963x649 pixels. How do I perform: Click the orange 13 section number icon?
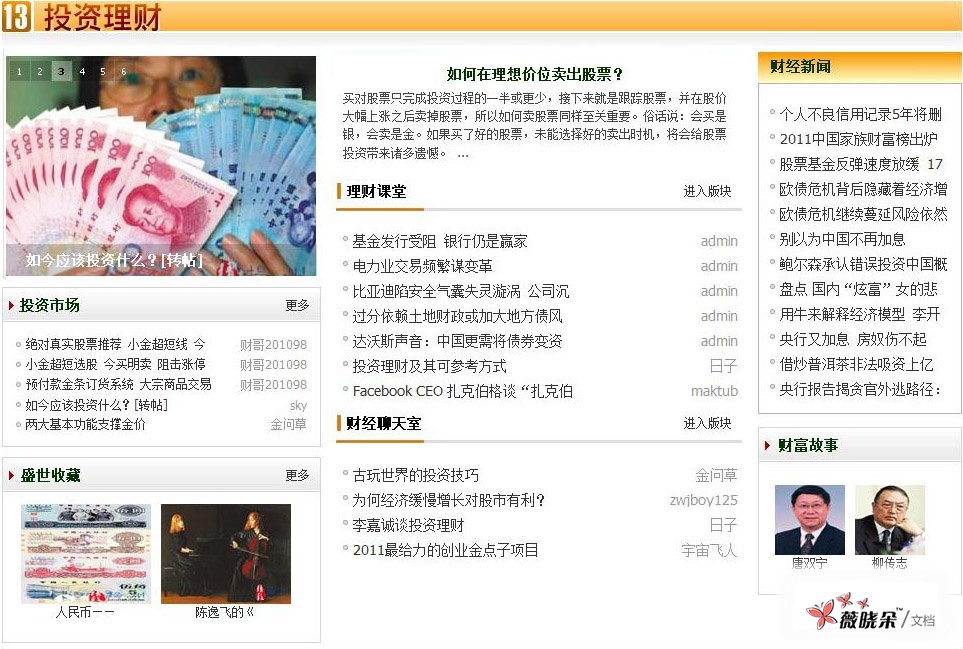(17, 16)
